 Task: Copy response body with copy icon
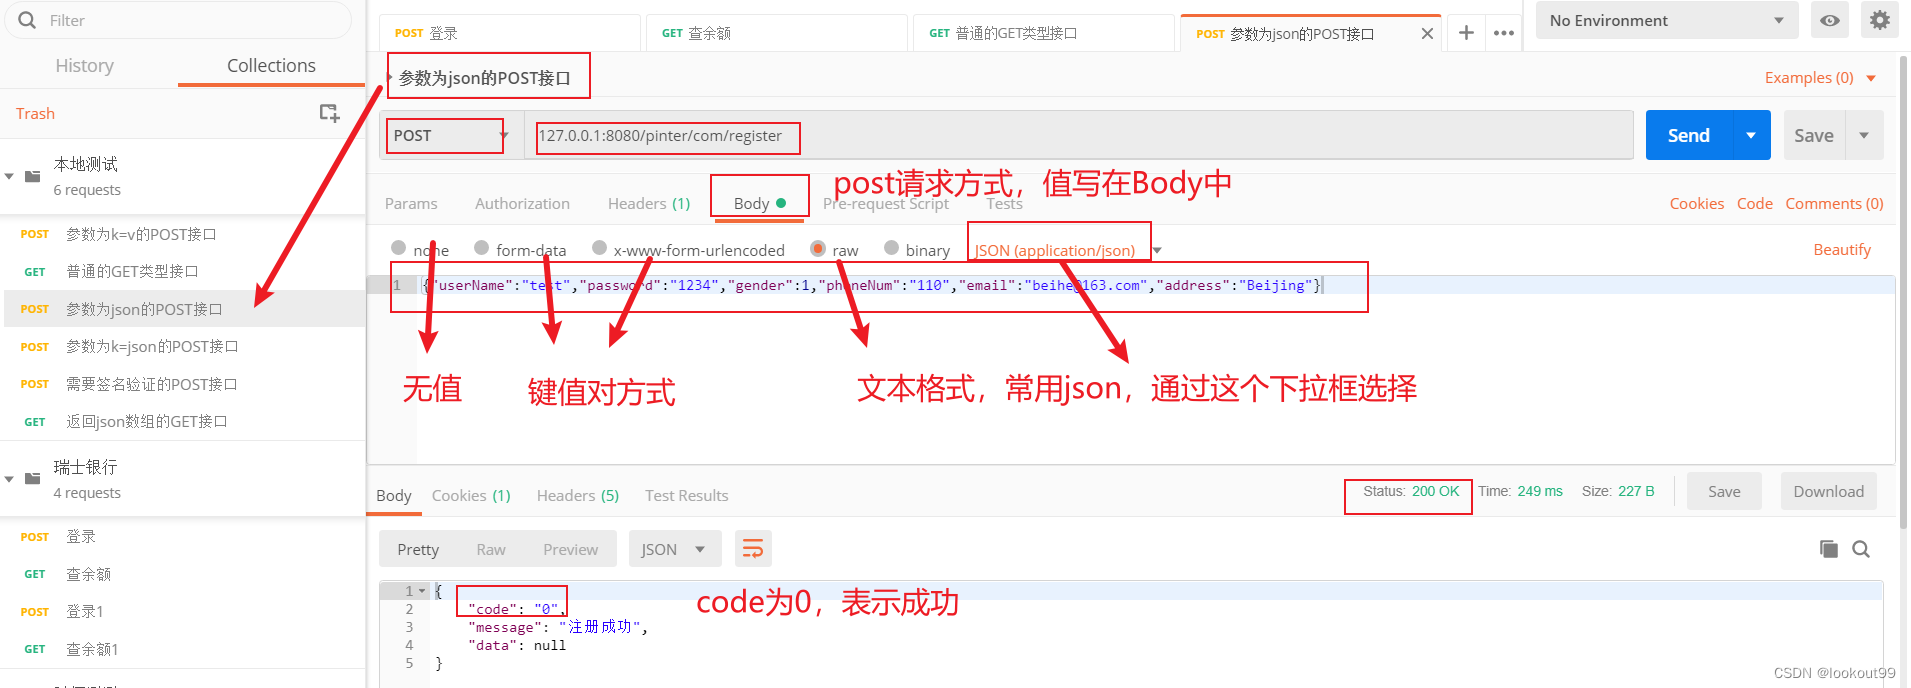pyautogui.click(x=1829, y=549)
